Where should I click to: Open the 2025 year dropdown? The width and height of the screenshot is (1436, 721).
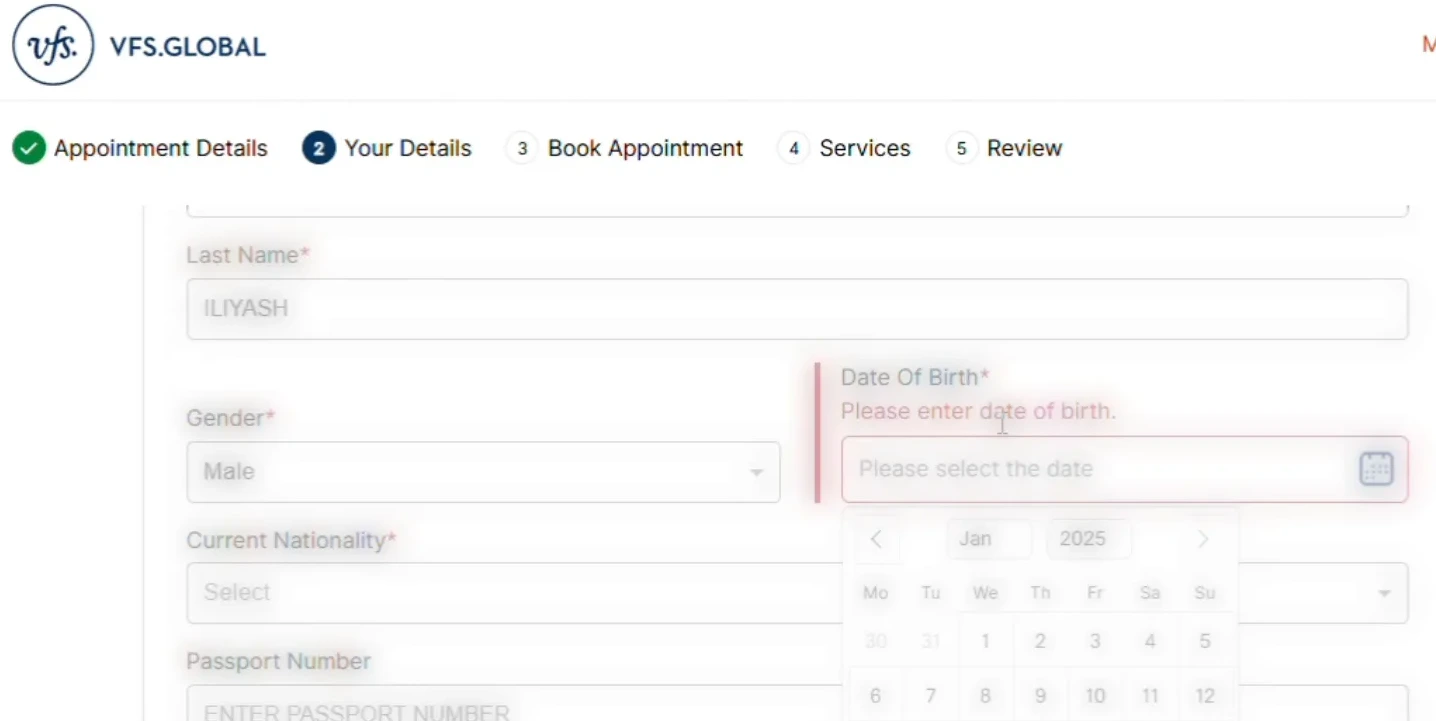1089,539
